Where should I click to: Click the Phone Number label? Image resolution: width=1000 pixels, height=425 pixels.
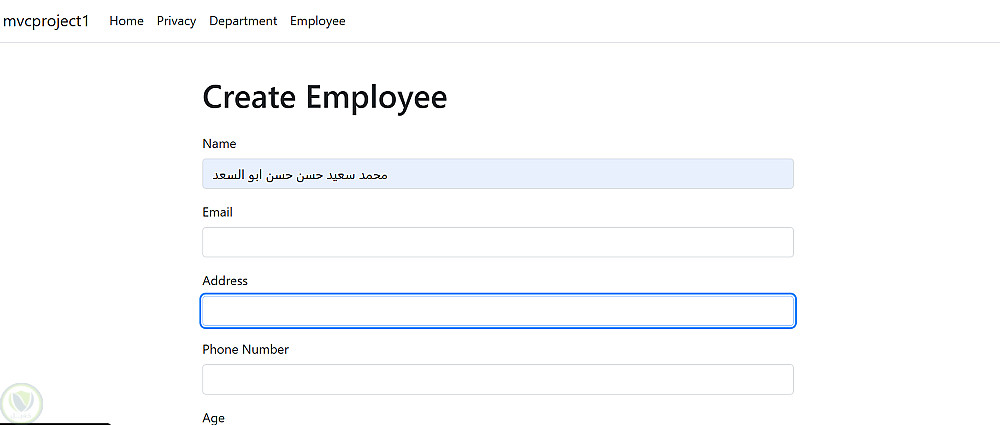click(x=246, y=350)
